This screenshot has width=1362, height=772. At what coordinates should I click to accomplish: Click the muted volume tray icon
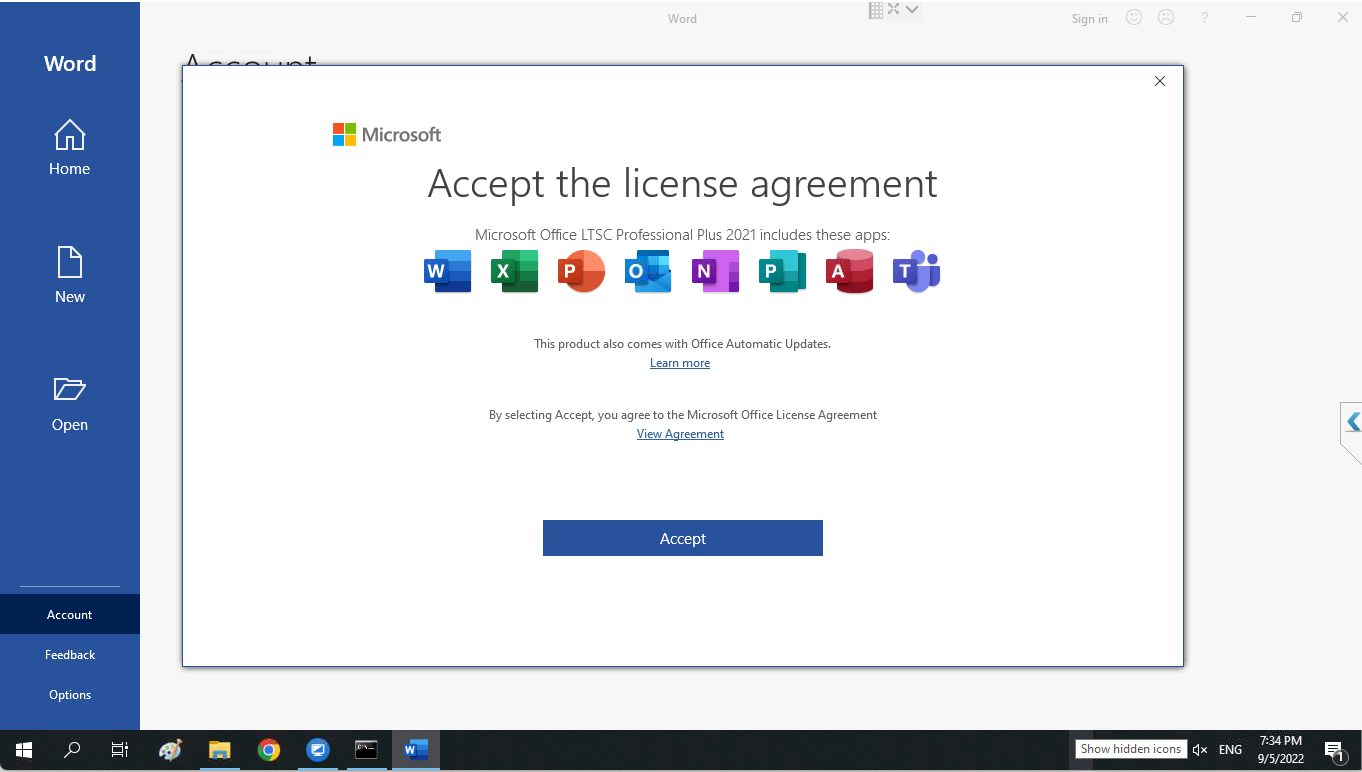point(1201,749)
